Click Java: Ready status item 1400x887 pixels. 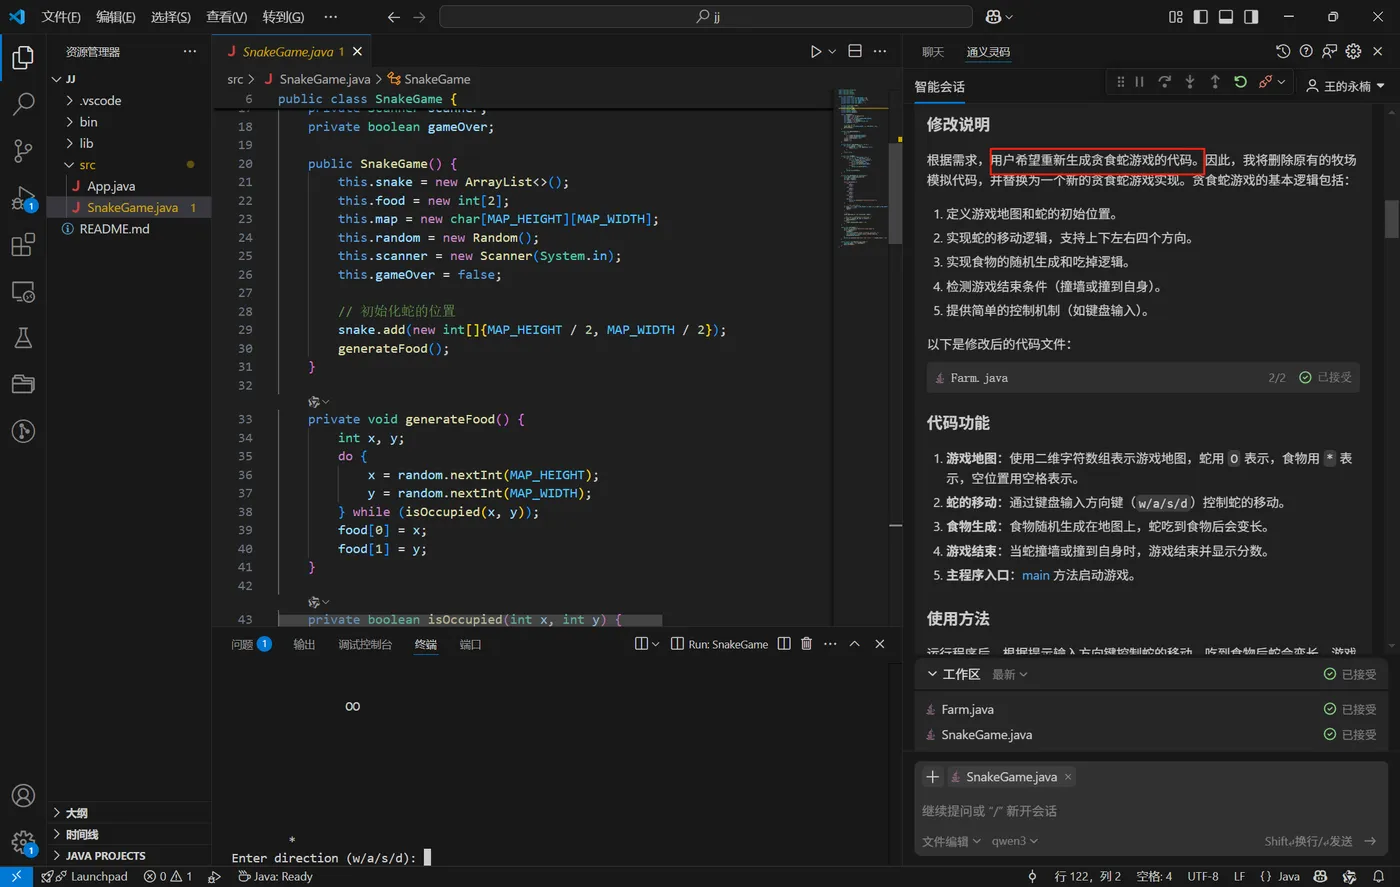[x=276, y=876]
